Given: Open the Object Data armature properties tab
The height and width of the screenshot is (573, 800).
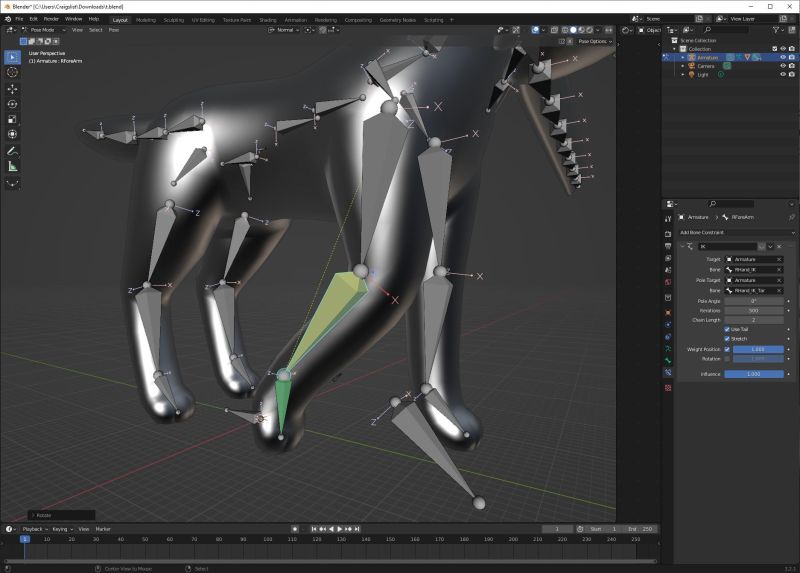Looking at the screenshot, I should [668, 349].
